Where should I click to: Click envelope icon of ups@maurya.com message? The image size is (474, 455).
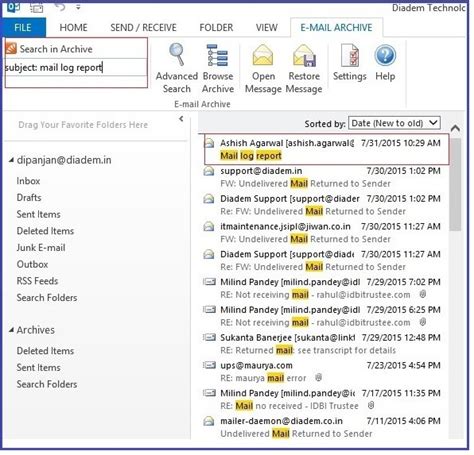tap(209, 365)
